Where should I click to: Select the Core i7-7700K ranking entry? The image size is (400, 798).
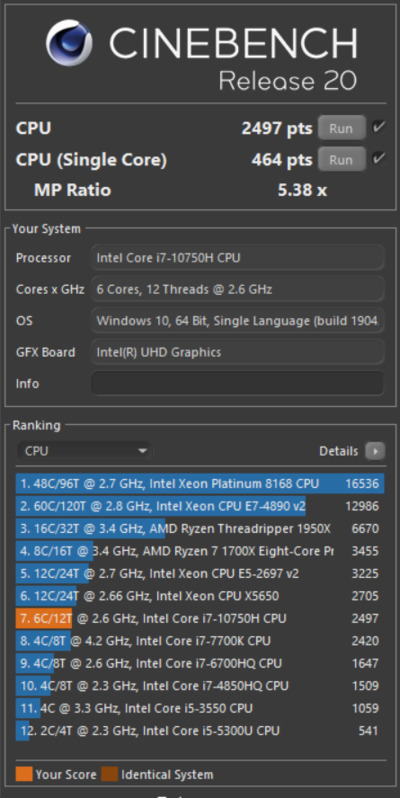[200, 641]
